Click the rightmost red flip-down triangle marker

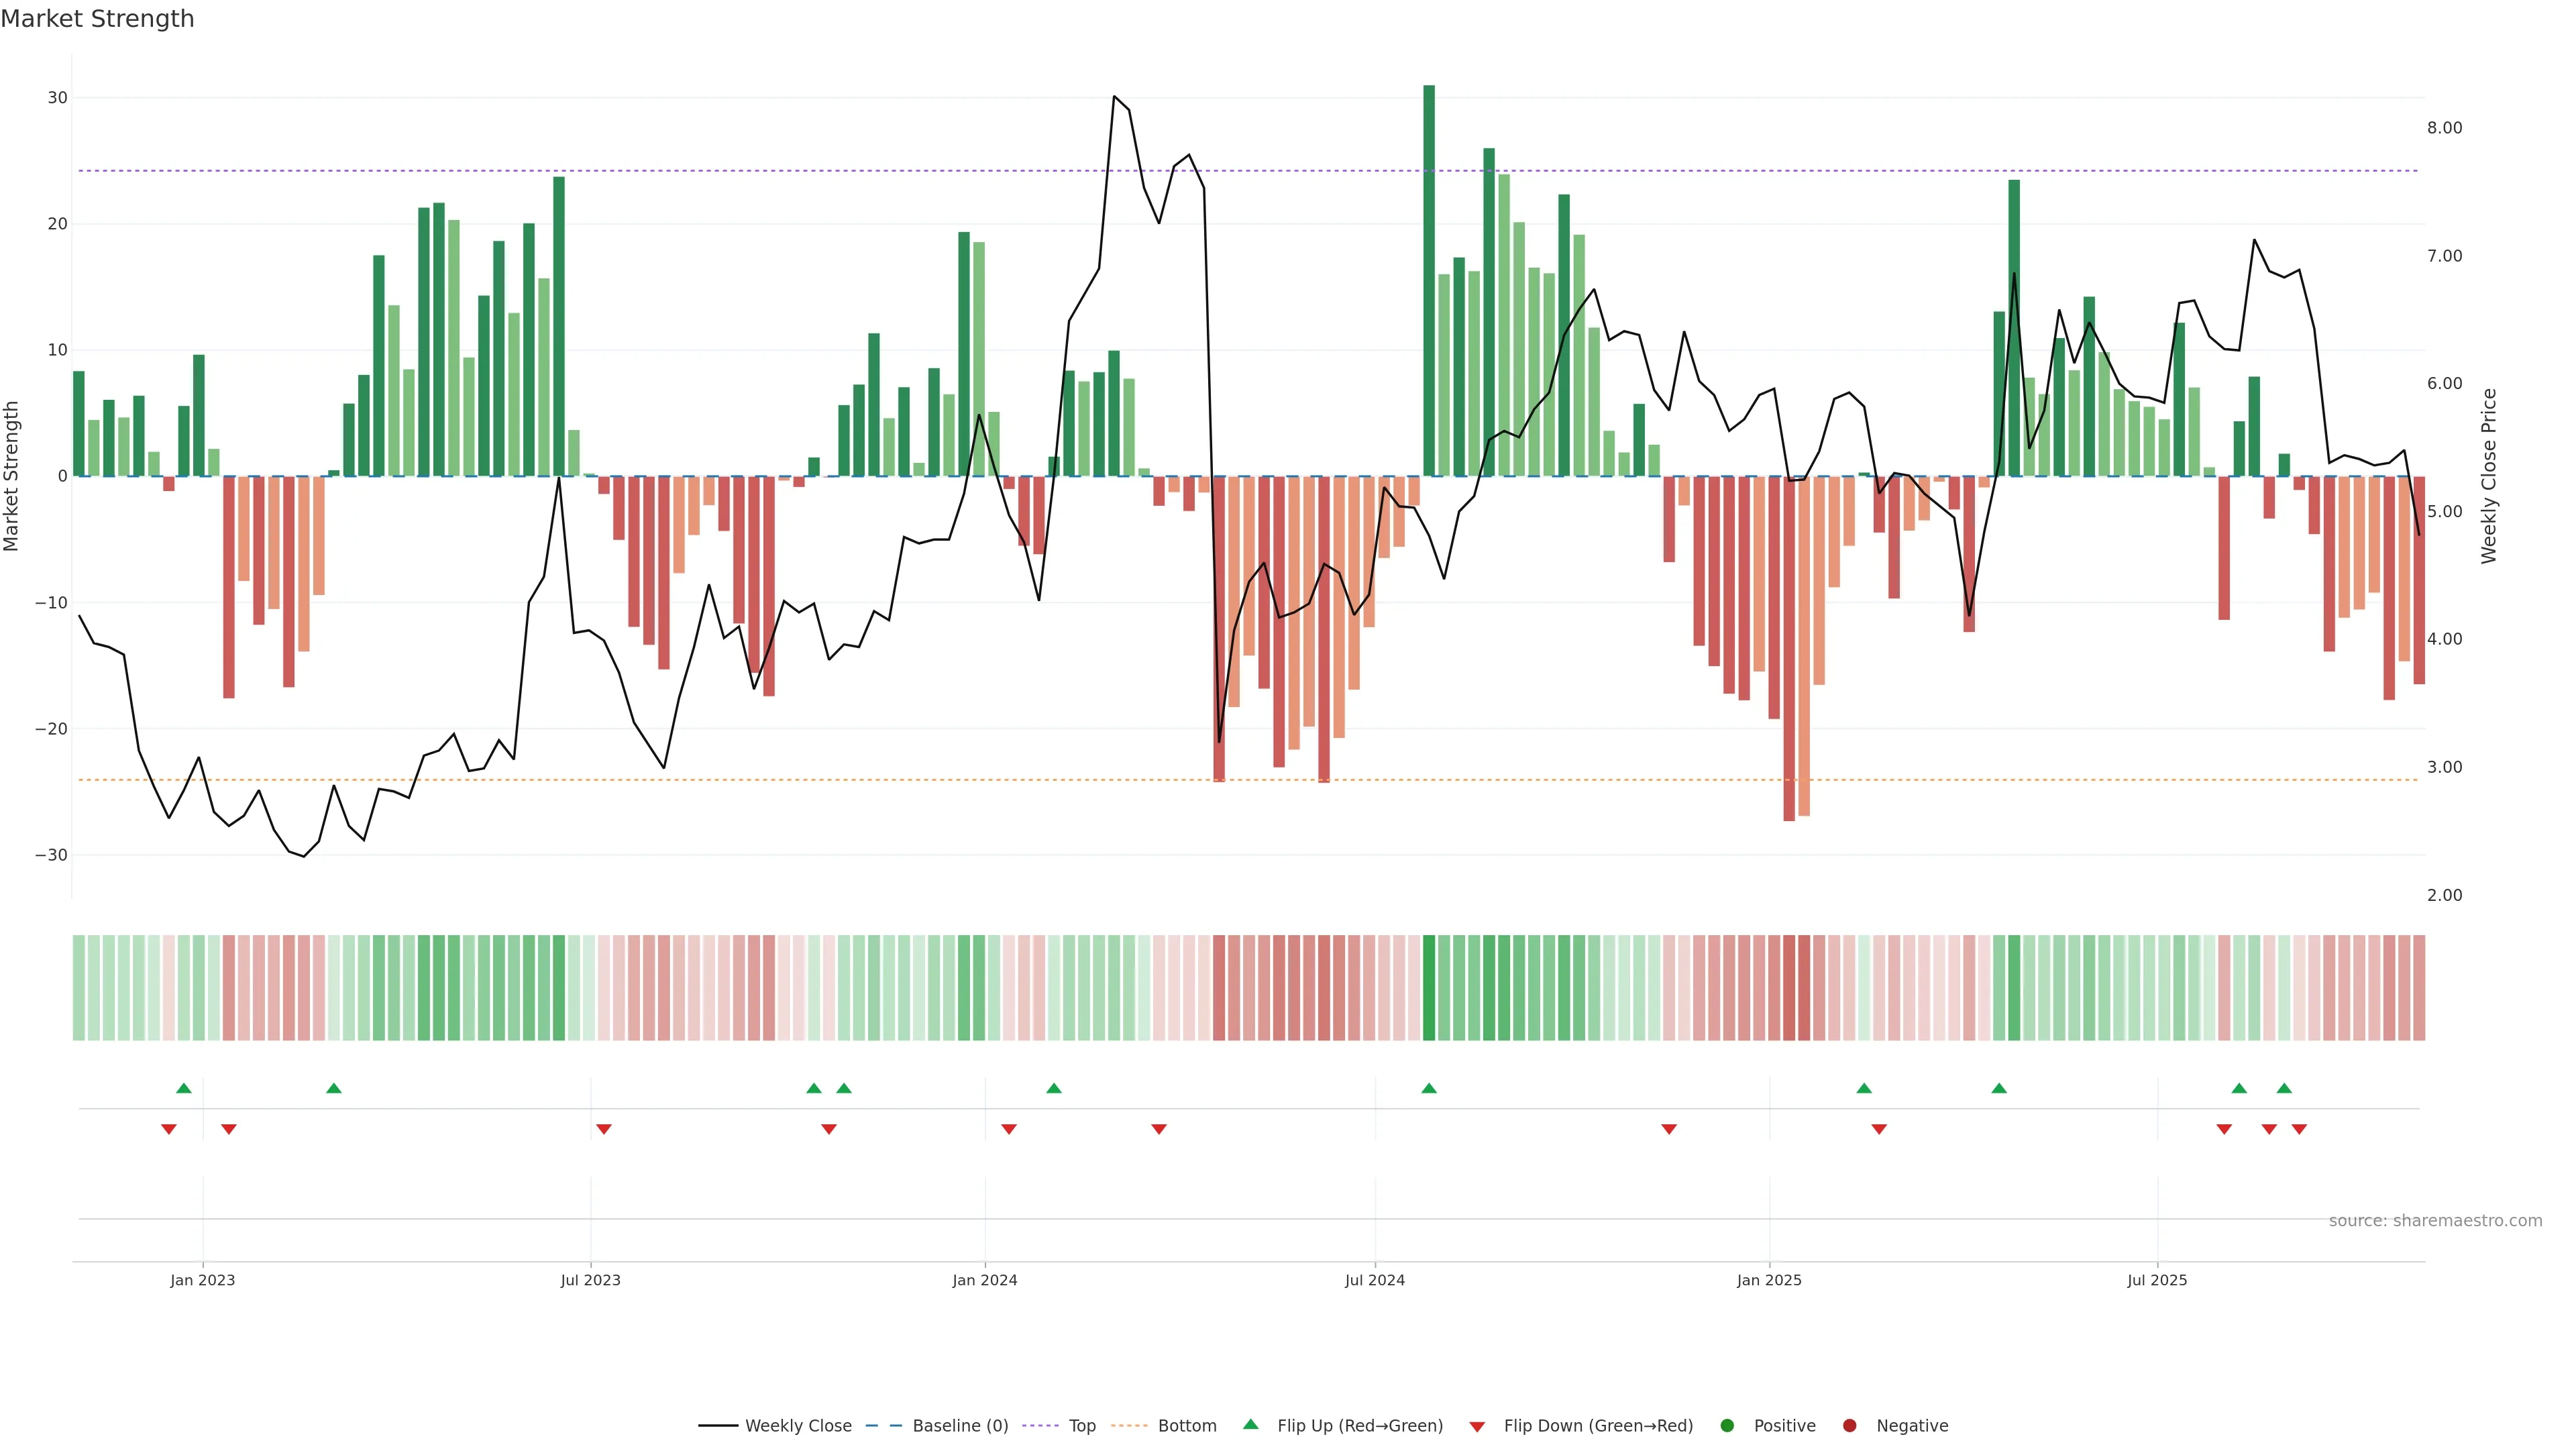tap(2299, 1129)
